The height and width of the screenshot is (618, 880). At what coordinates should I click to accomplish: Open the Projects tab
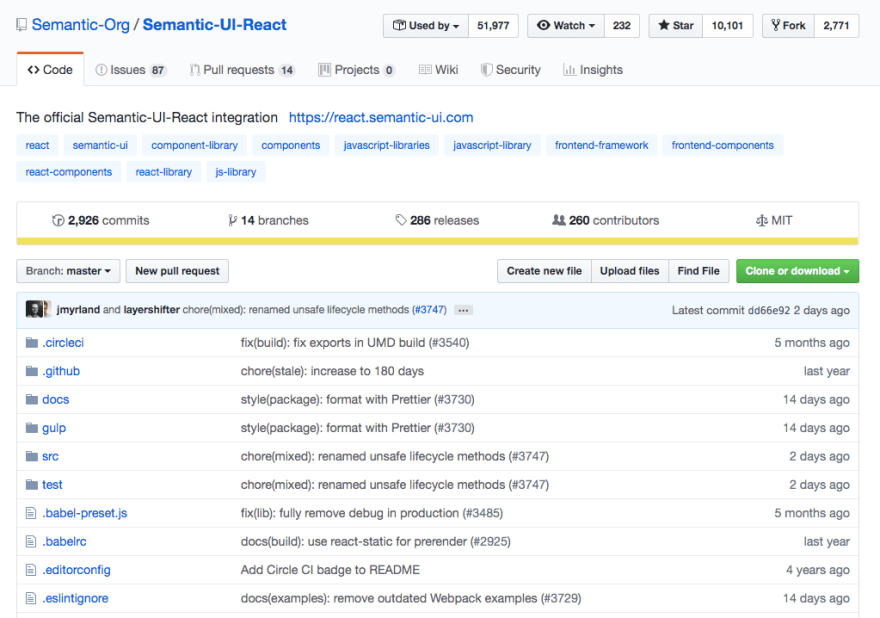pyautogui.click(x=356, y=70)
